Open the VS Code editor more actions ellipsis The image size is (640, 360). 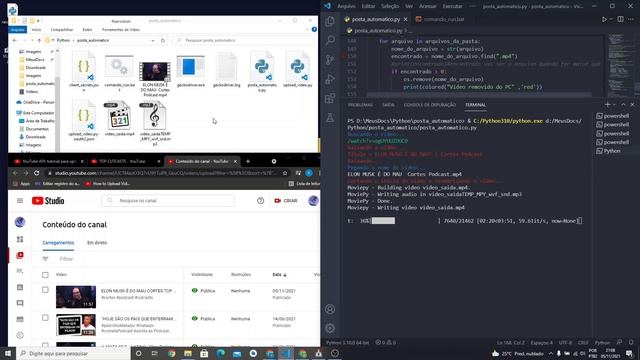tap(631, 19)
